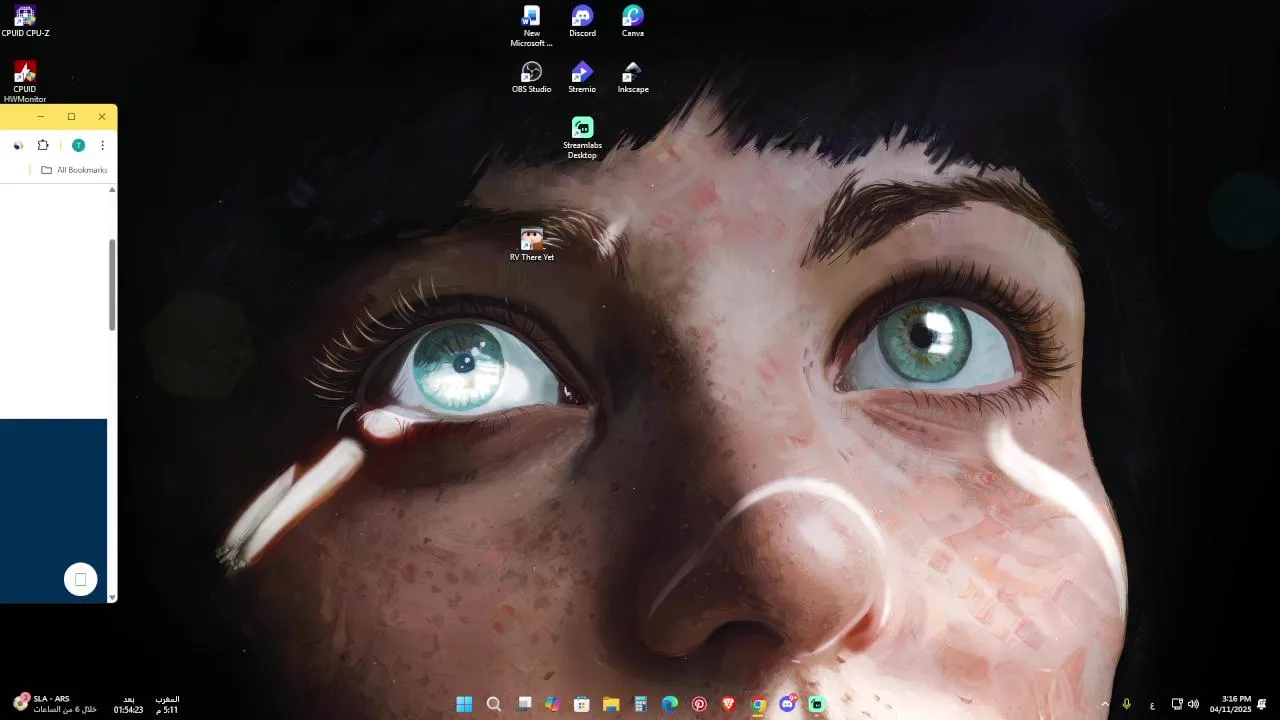Open the OBS Studio desktop icon
This screenshot has width=1280, height=720.
(x=531, y=78)
